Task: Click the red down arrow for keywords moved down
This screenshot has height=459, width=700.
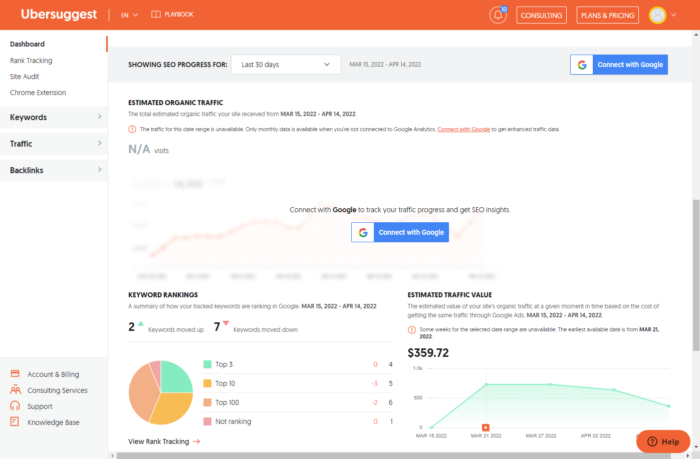Action: tap(226, 323)
